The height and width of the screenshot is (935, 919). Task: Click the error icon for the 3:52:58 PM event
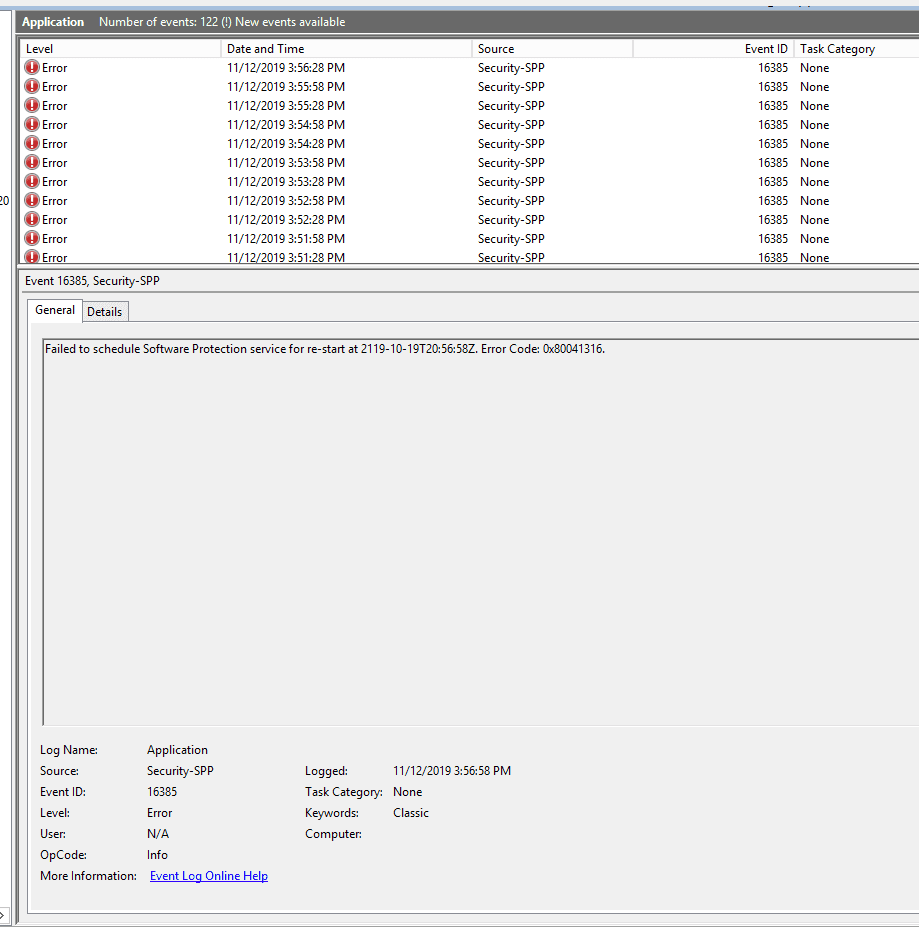click(32, 201)
